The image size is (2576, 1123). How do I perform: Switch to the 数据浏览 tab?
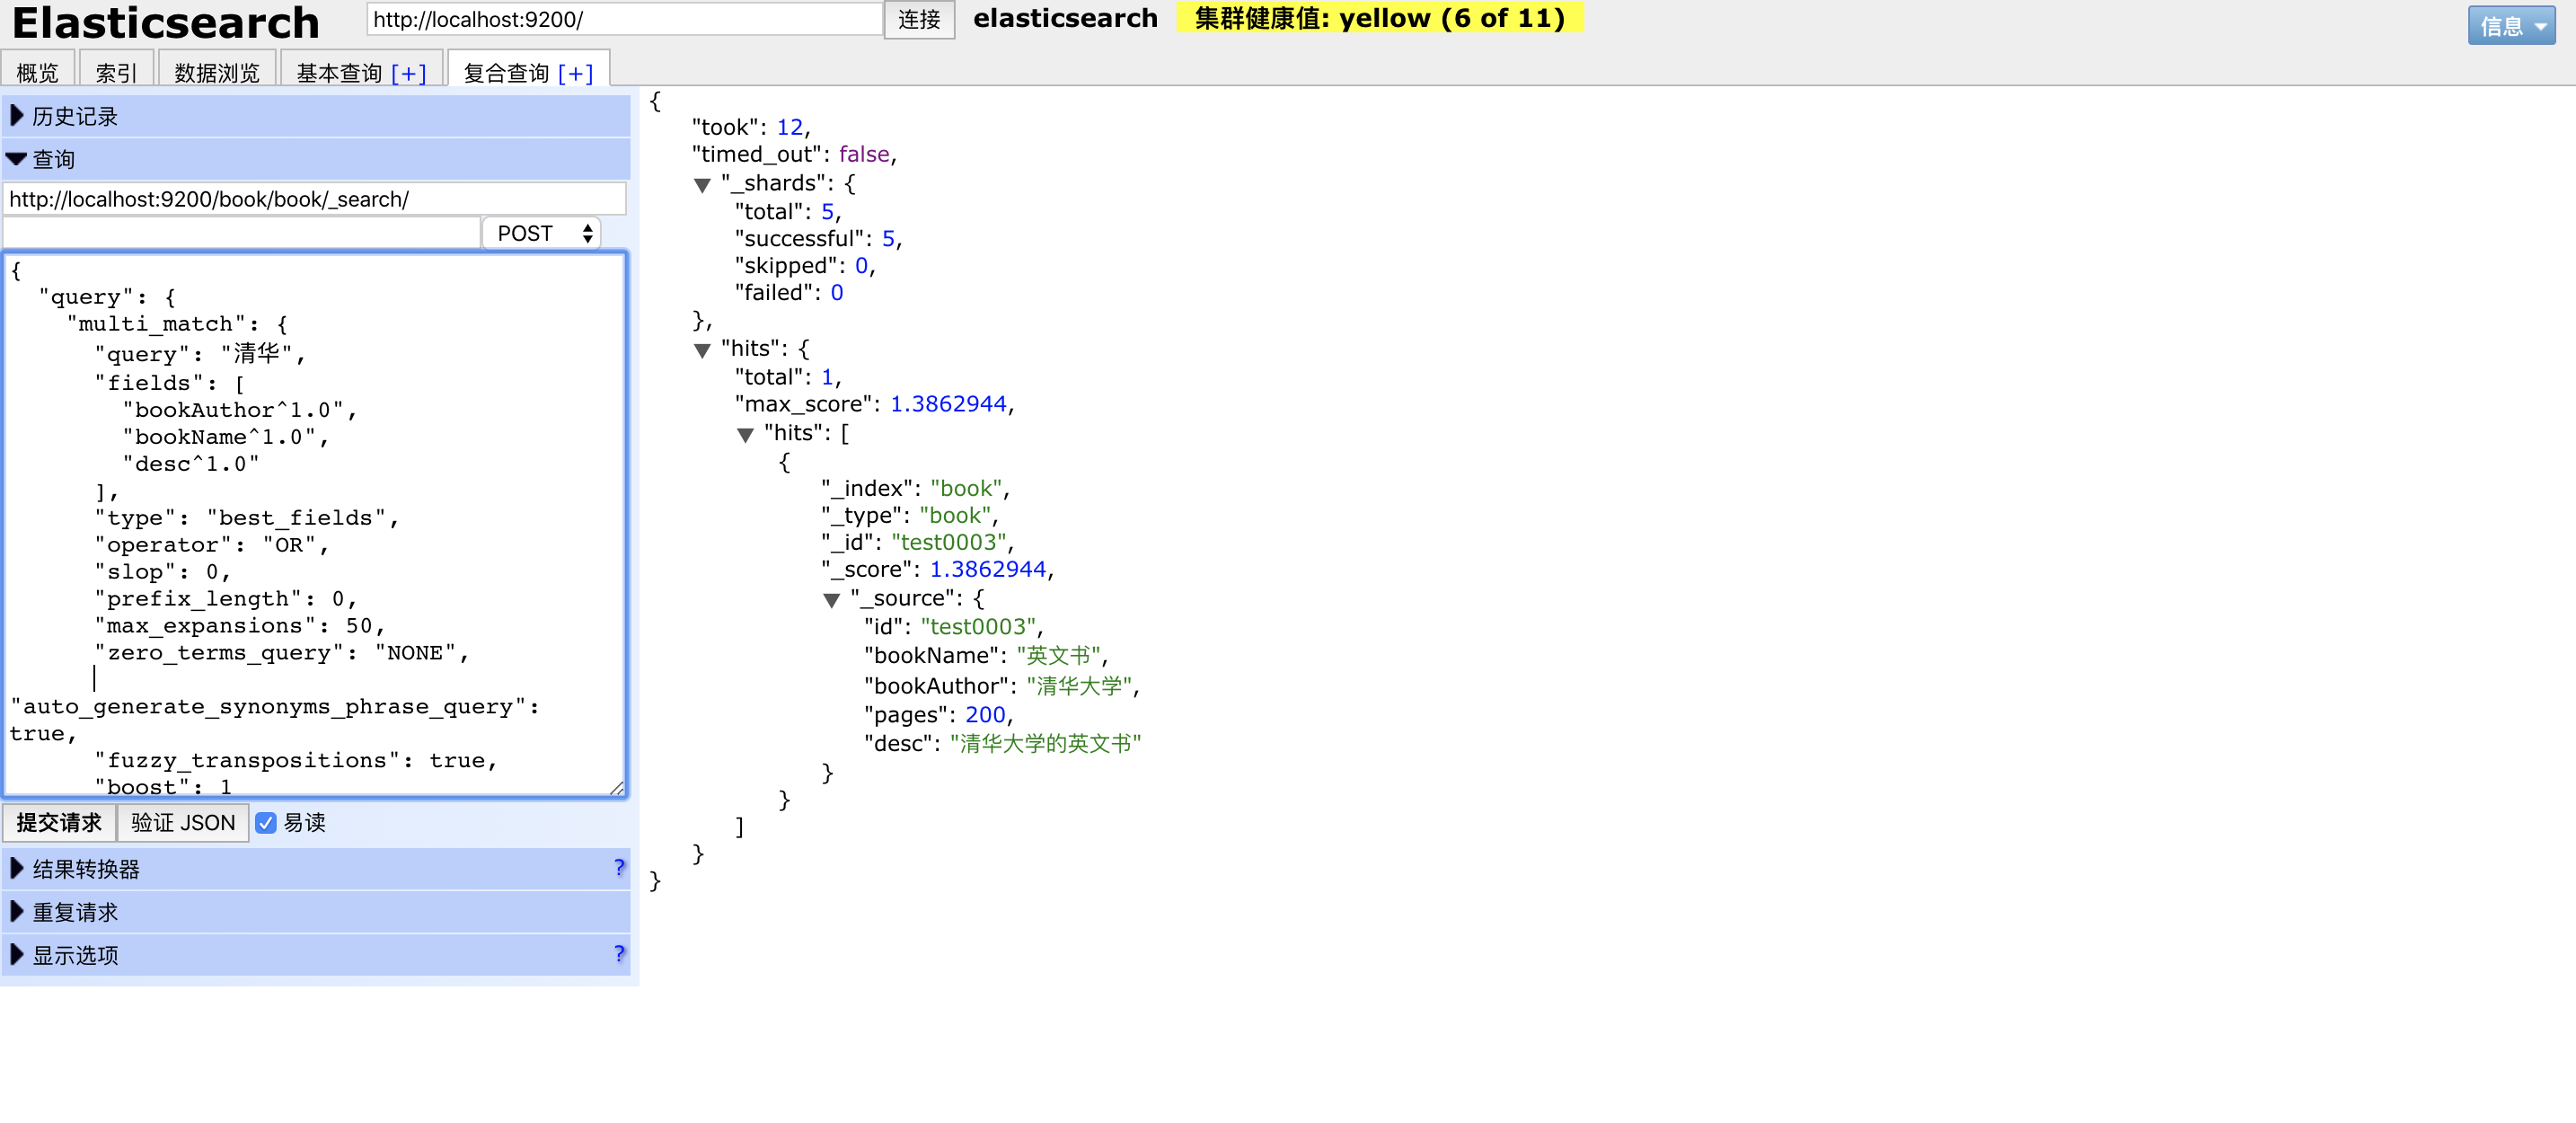(x=216, y=73)
